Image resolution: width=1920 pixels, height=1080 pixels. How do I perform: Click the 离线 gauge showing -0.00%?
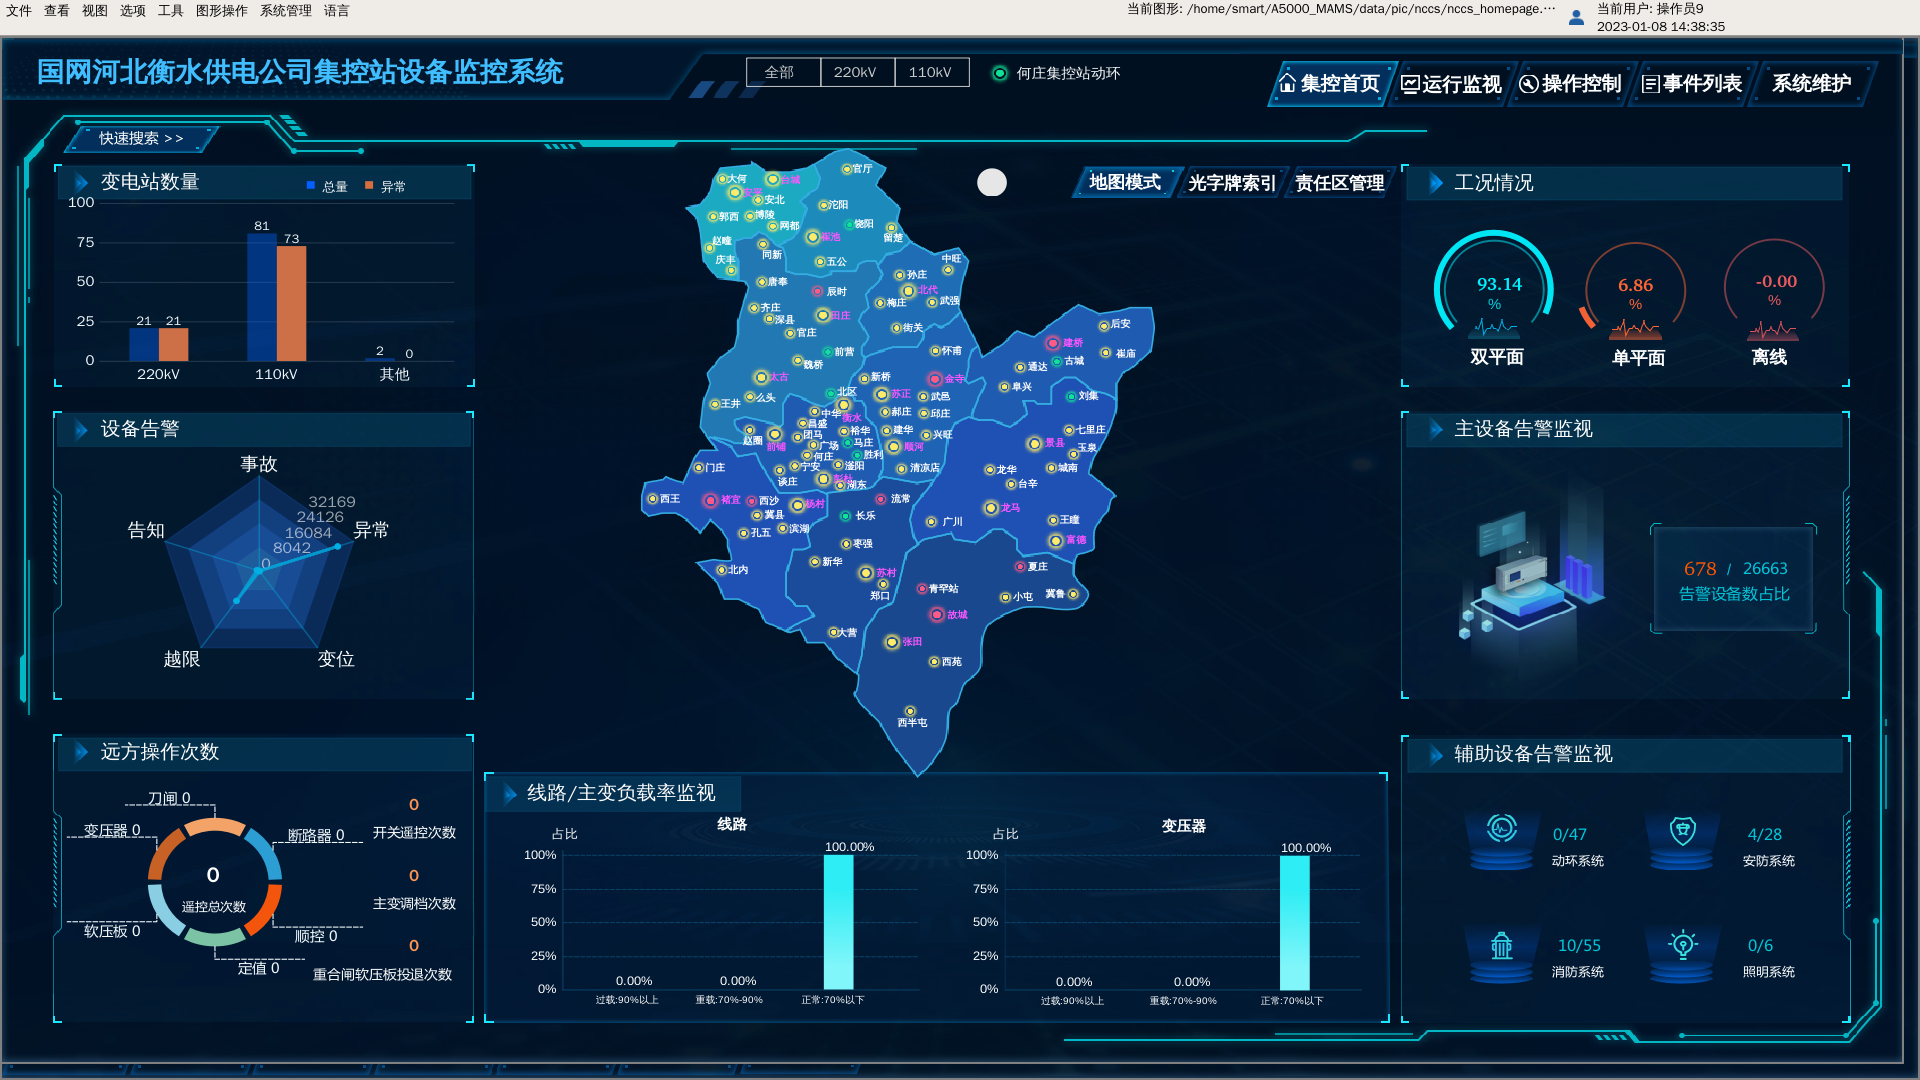1775,289
